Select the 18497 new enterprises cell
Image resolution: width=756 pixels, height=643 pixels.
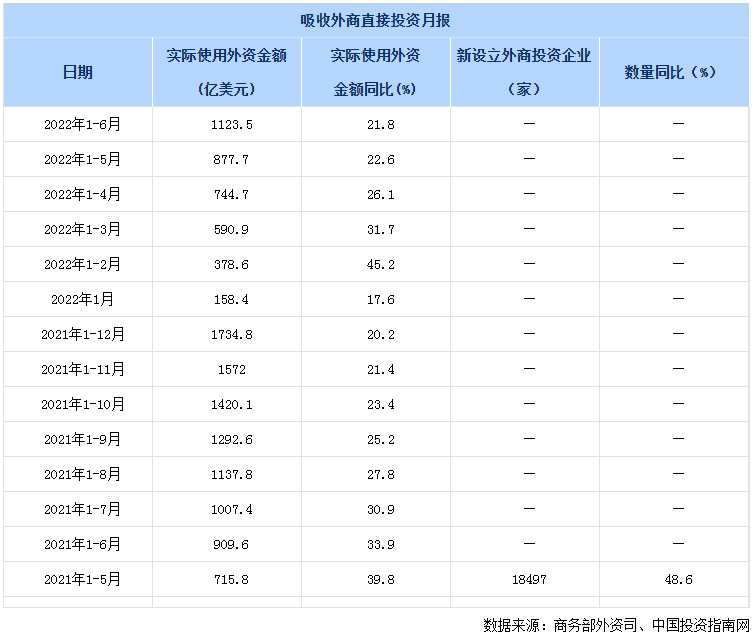point(527,579)
